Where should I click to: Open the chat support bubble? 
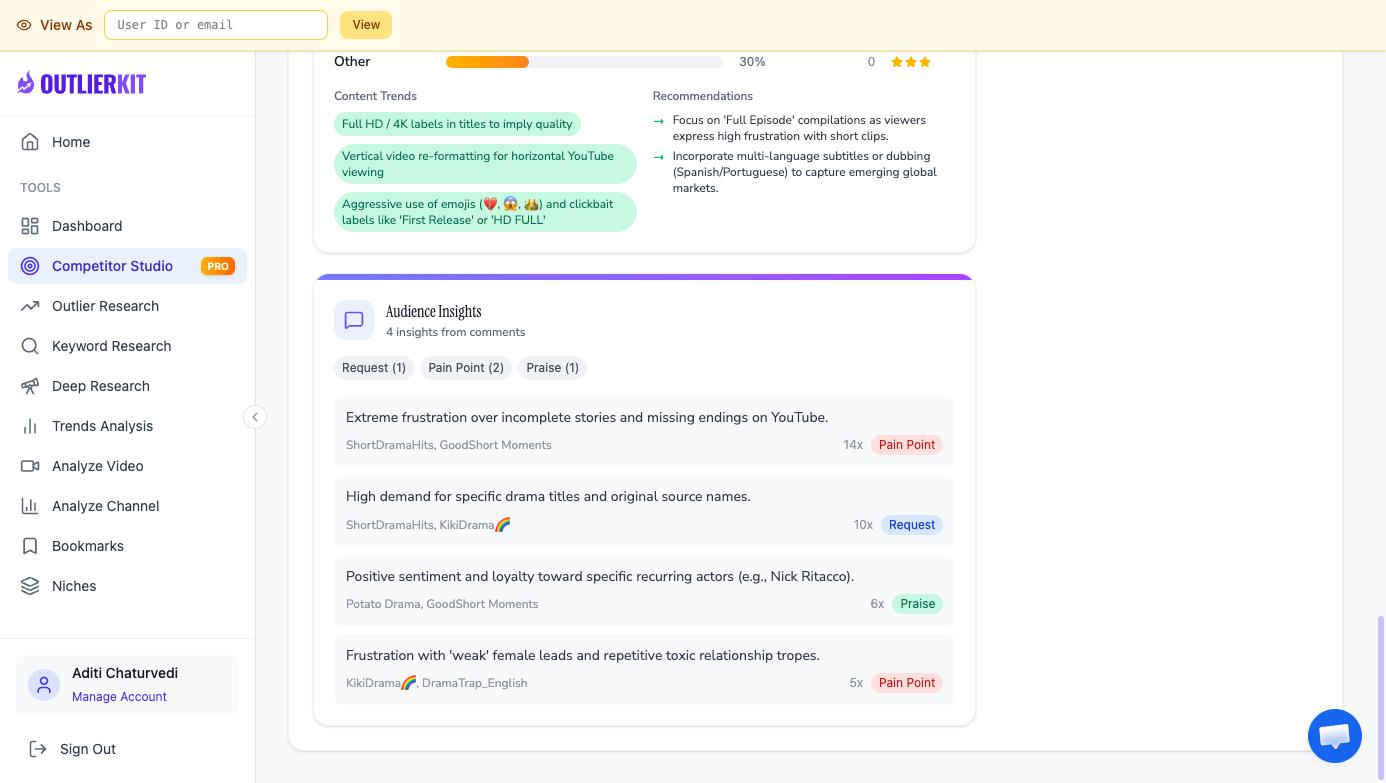pyautogui.click(x=1334, y=736)
